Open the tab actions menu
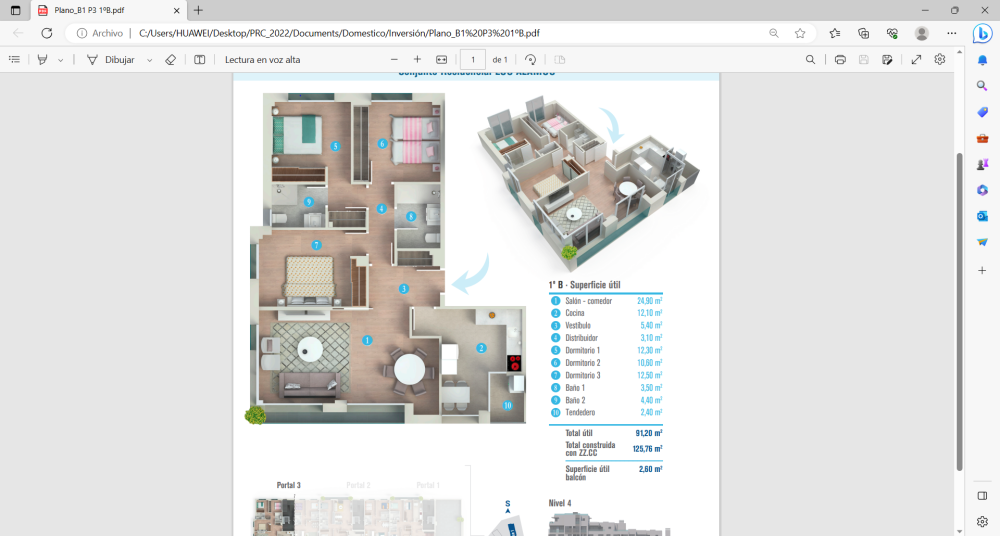Screen dimensions: 1000x536 tap(15, 10)
